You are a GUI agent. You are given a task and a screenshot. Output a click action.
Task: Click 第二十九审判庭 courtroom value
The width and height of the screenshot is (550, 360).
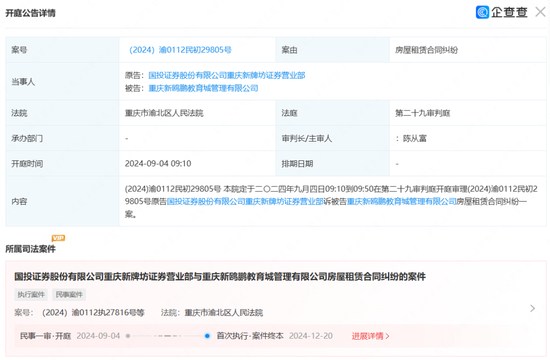(423, 113)
